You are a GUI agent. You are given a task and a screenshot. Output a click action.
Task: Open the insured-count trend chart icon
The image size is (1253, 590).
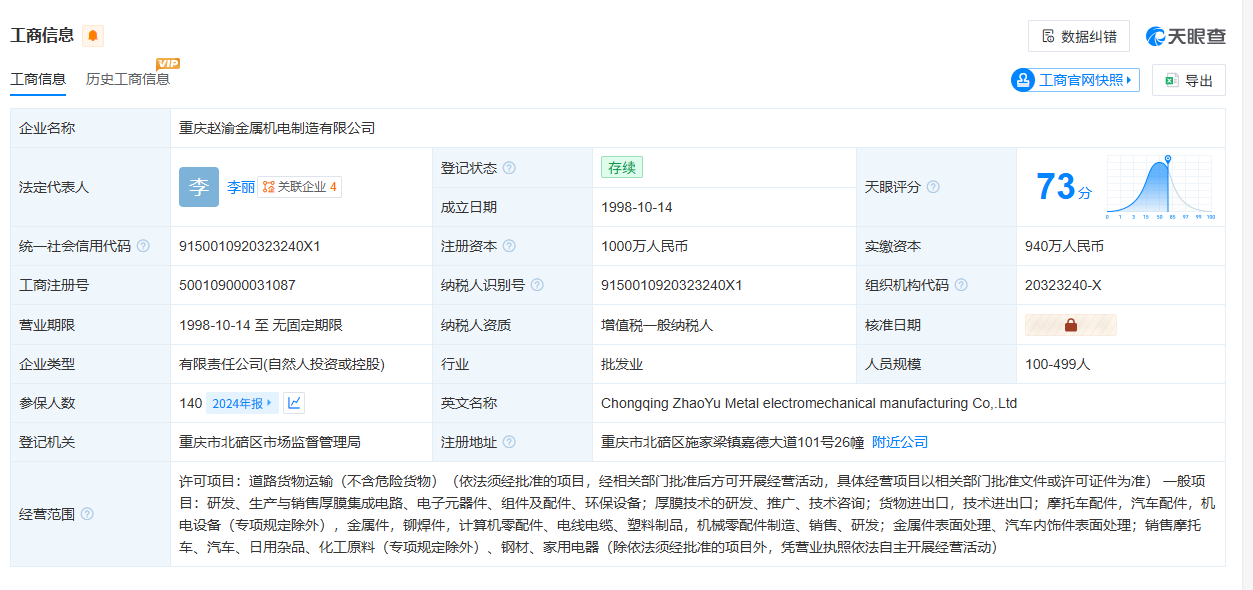[x=294, y=403]
